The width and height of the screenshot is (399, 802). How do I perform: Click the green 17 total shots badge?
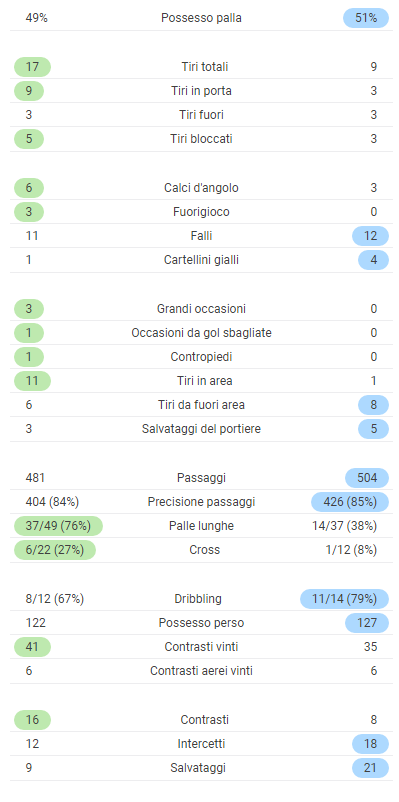[x=32, y=66]
